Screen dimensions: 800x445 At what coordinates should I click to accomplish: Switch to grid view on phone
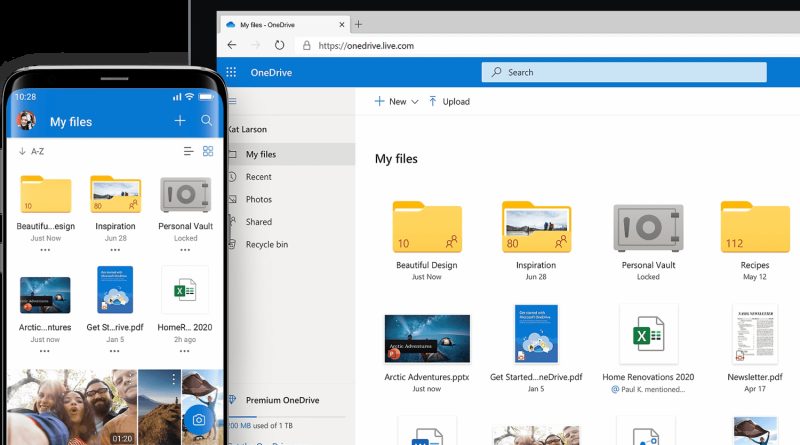pos(208,151)
